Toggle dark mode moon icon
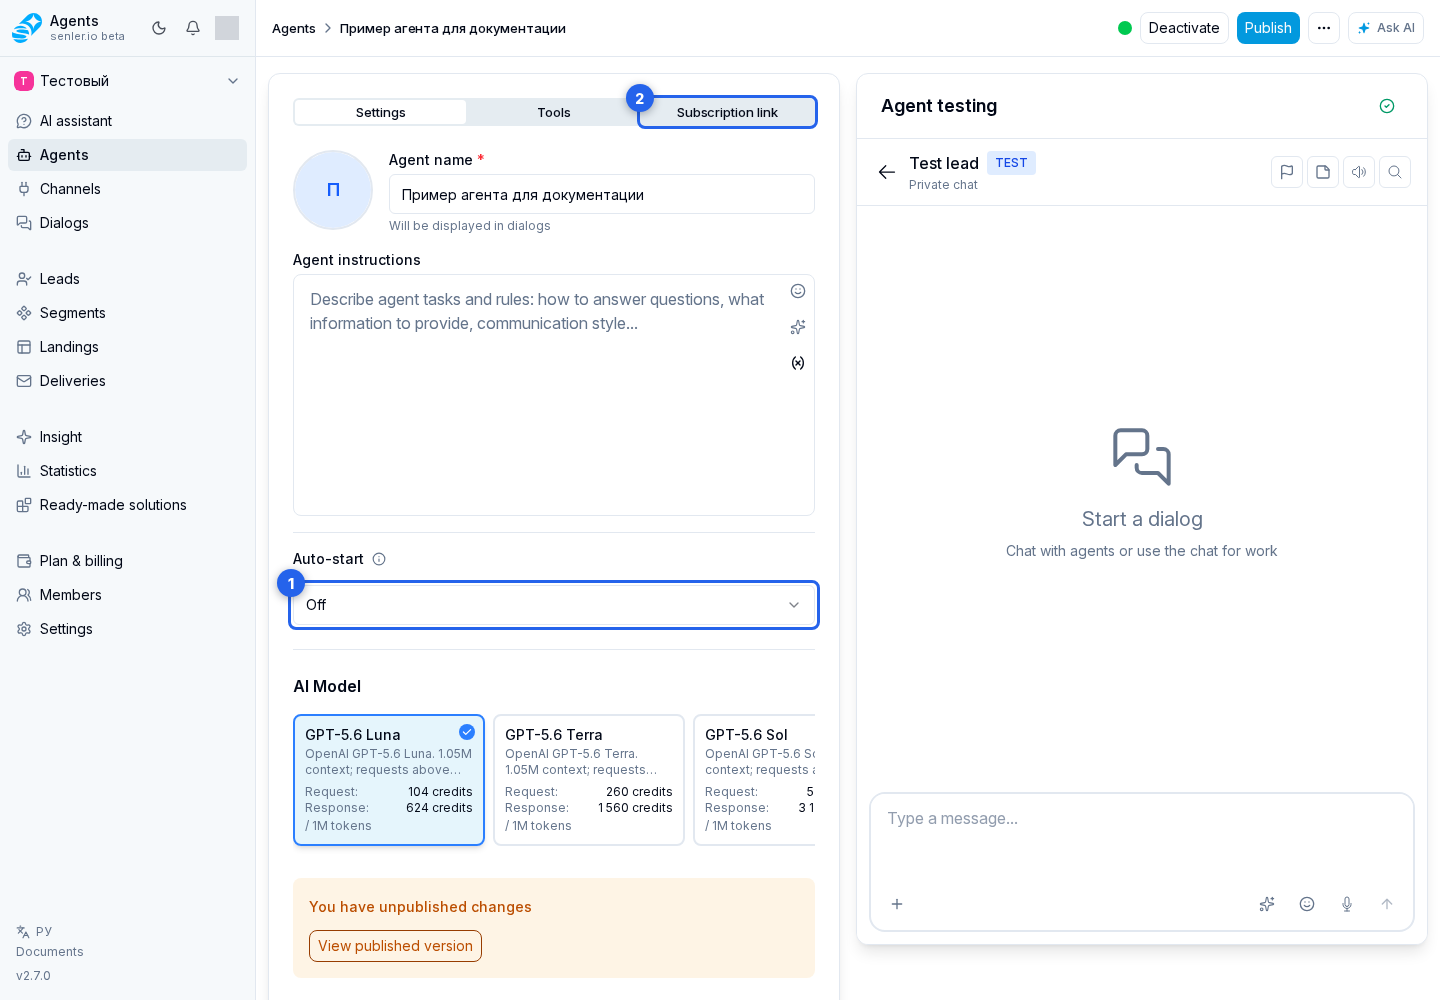The width and height of the screenshot is (1440, 1000). 159,28
